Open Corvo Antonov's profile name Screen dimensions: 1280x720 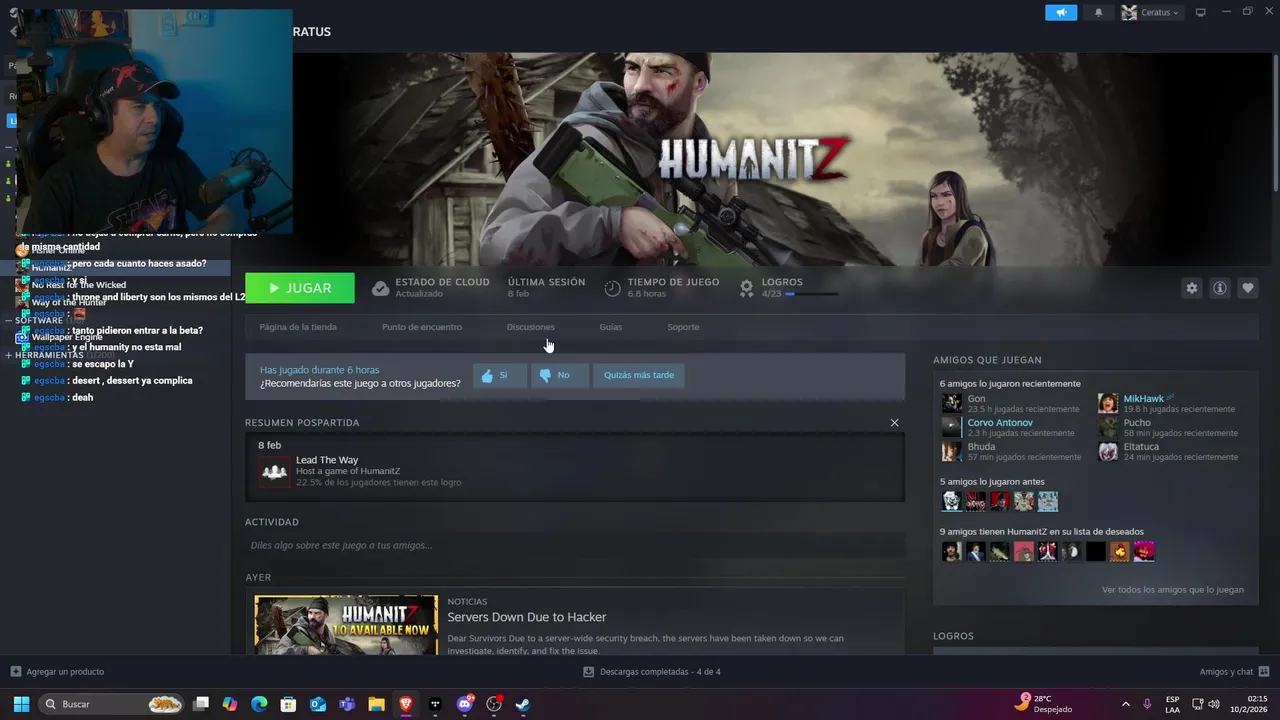1000,423
